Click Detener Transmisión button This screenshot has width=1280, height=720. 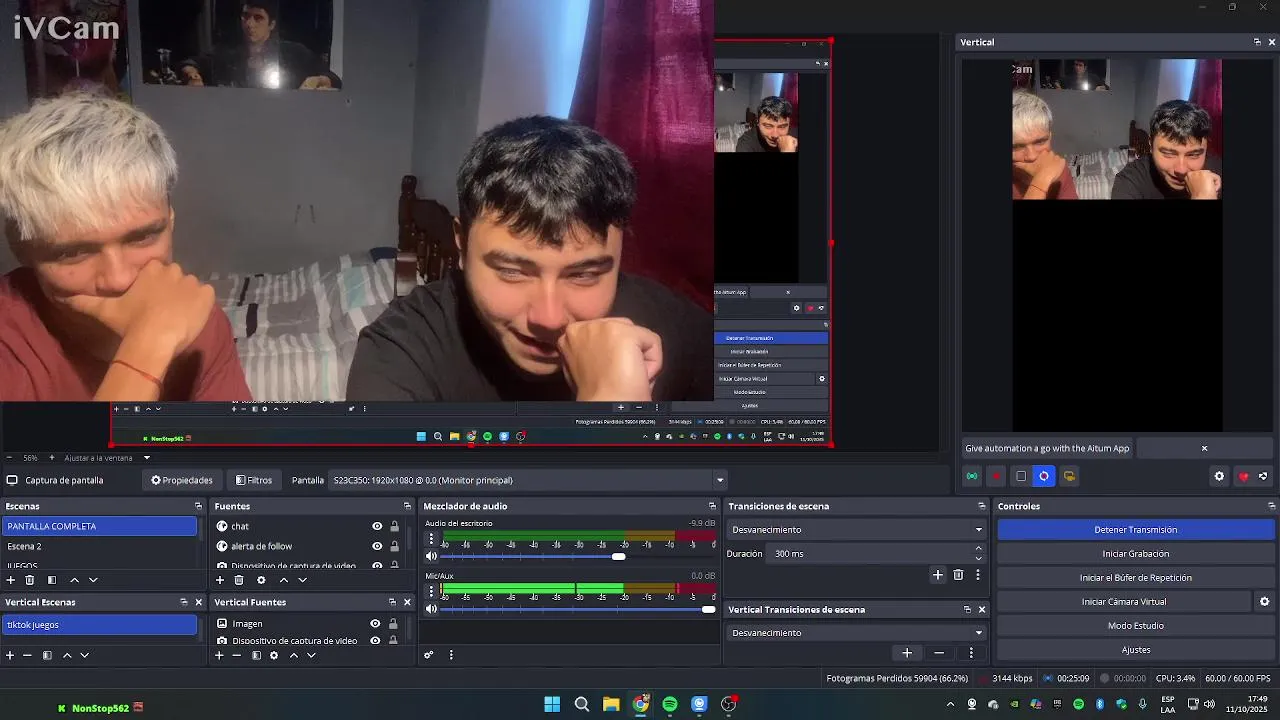(1136, 530)
